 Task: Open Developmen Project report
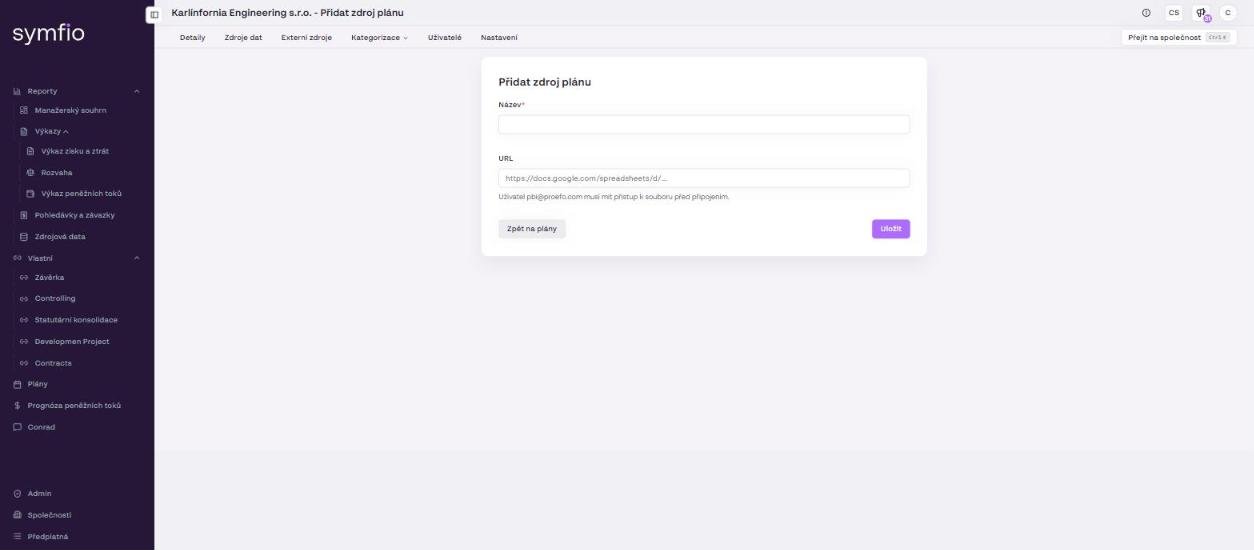coord(72,341)
